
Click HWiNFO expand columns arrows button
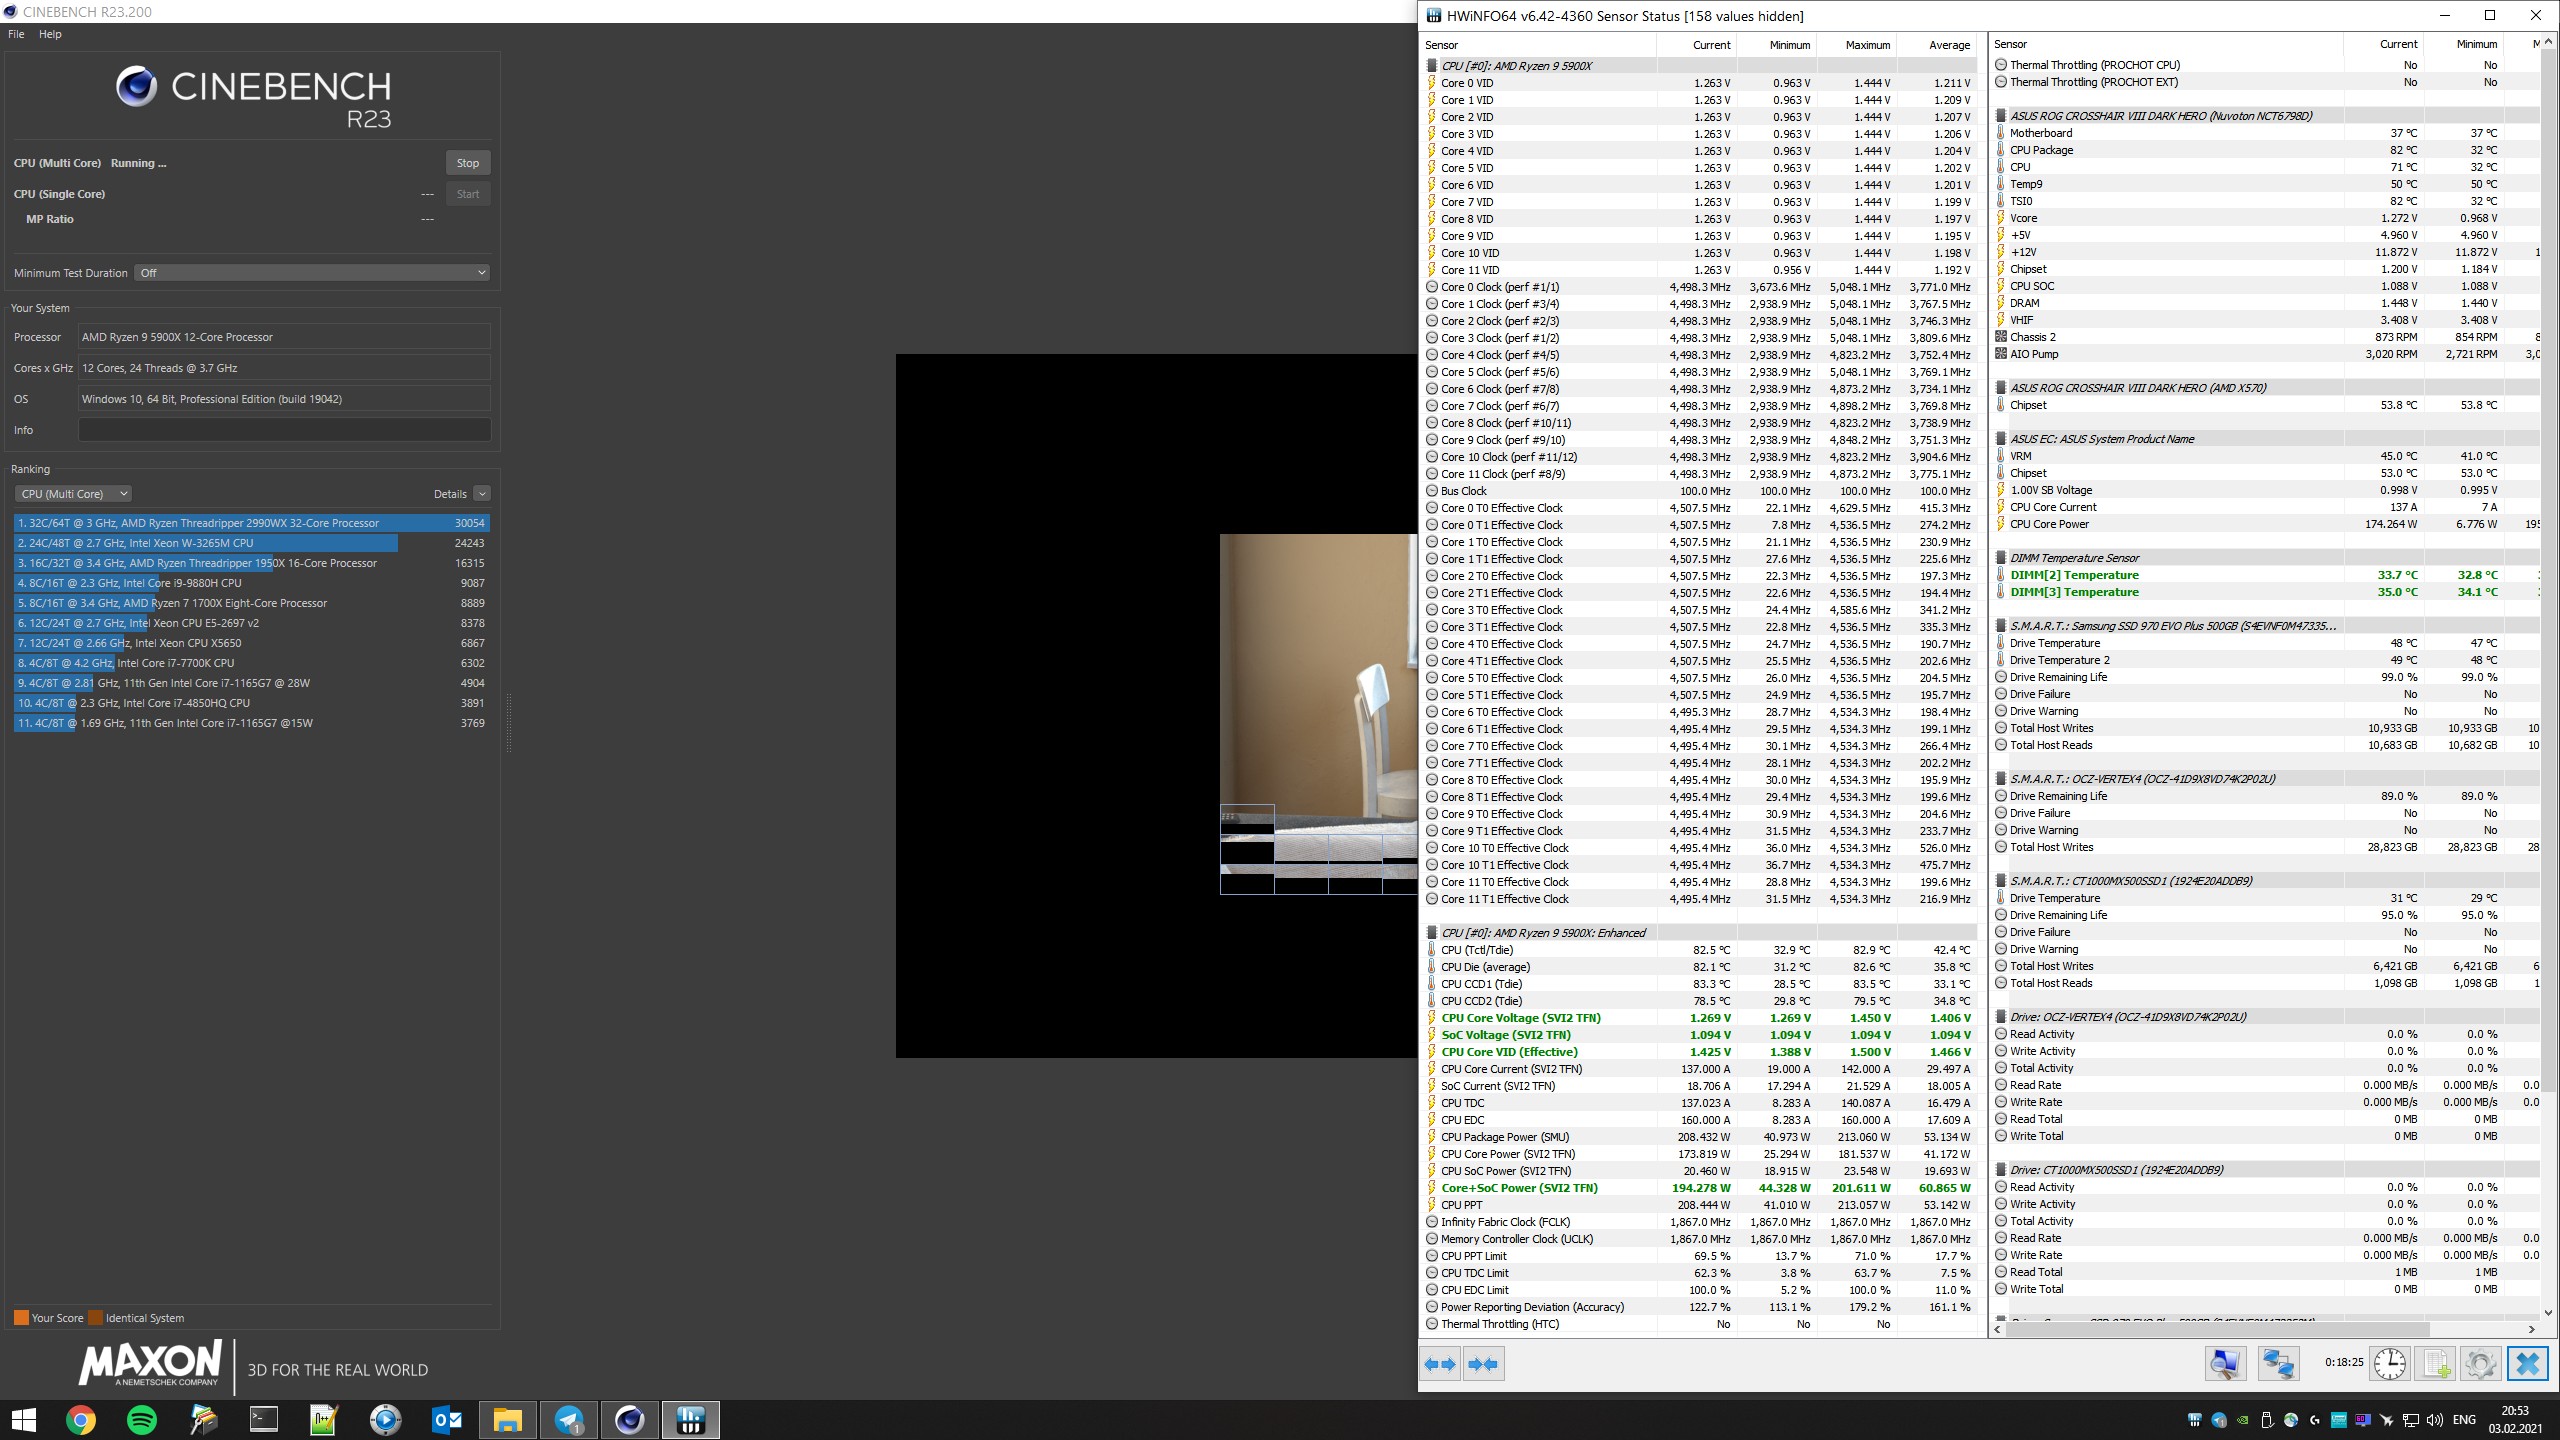click(1440, 1364)
